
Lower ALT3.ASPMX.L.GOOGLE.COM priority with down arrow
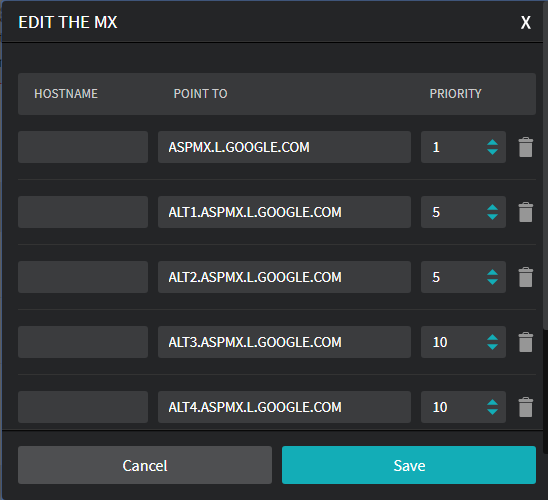pyautogui.click(x=492, y=347)
